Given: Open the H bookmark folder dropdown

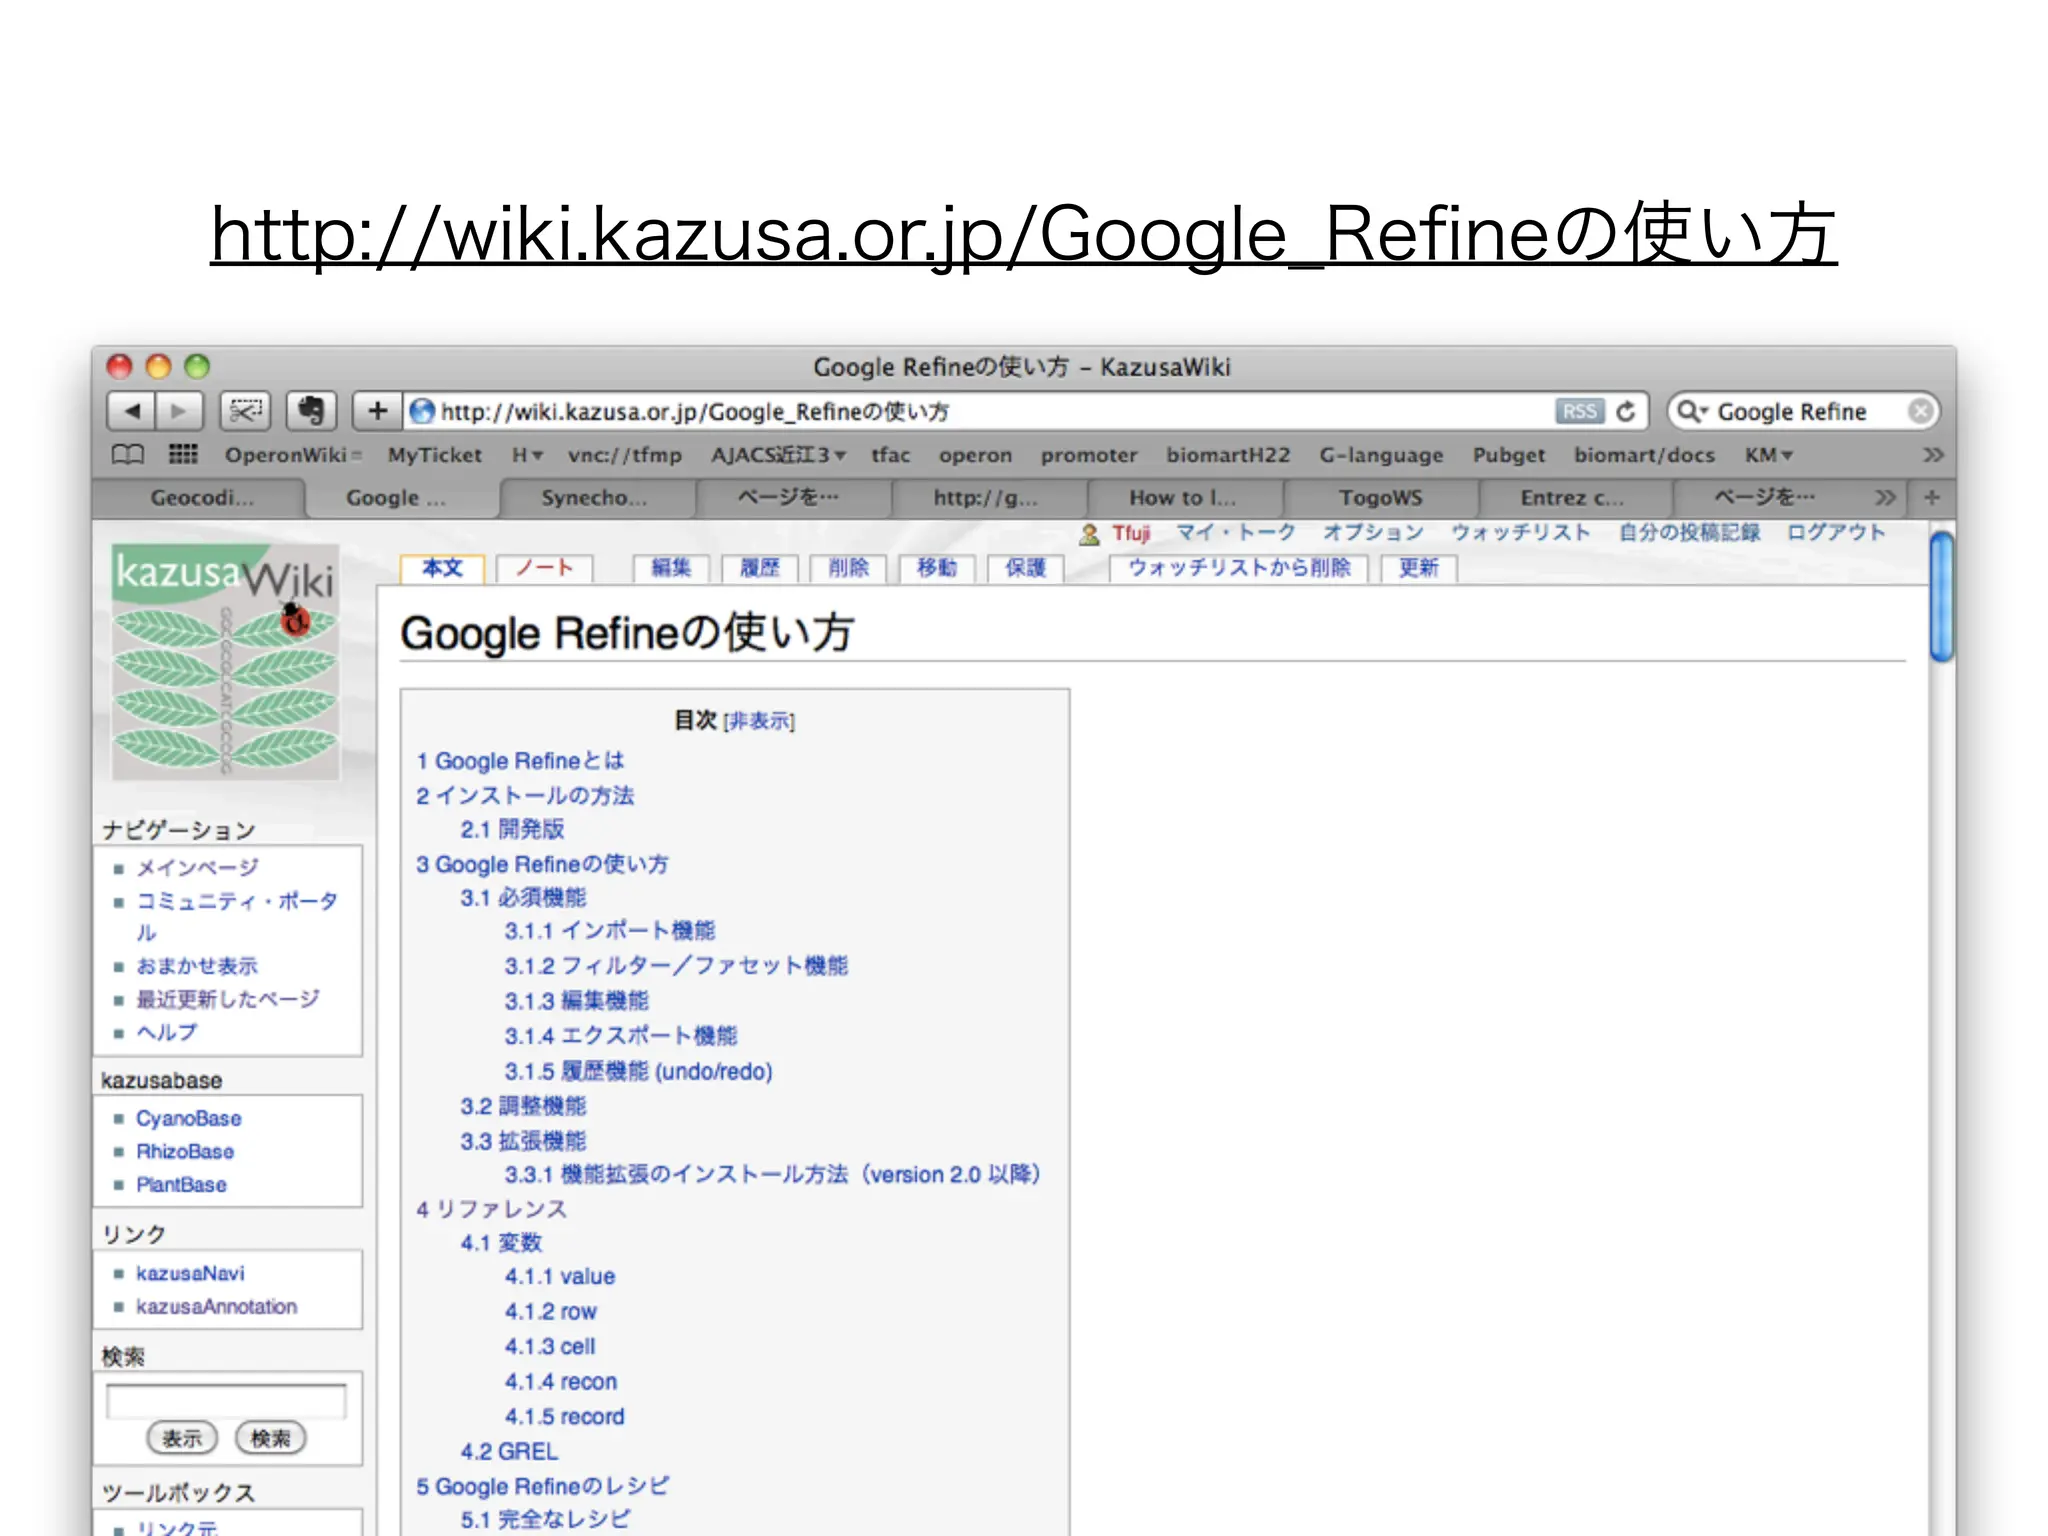Looking at the screenshot, I should (527, 455).
